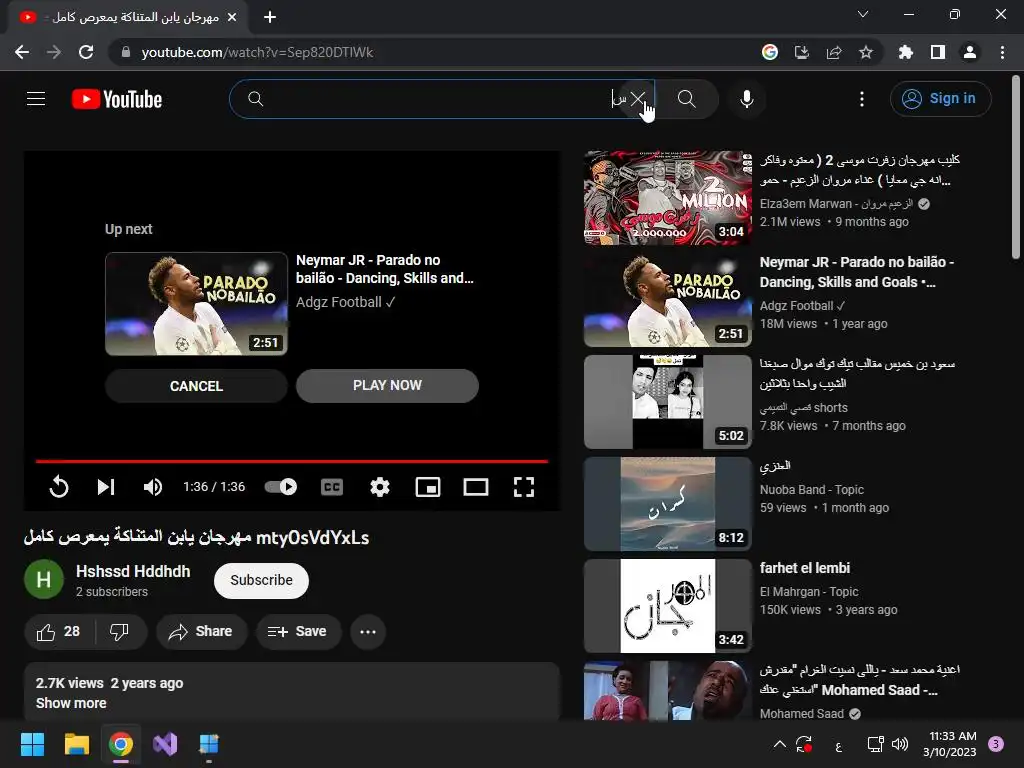
Task: Share the video
Action: [x=201, y=632]
